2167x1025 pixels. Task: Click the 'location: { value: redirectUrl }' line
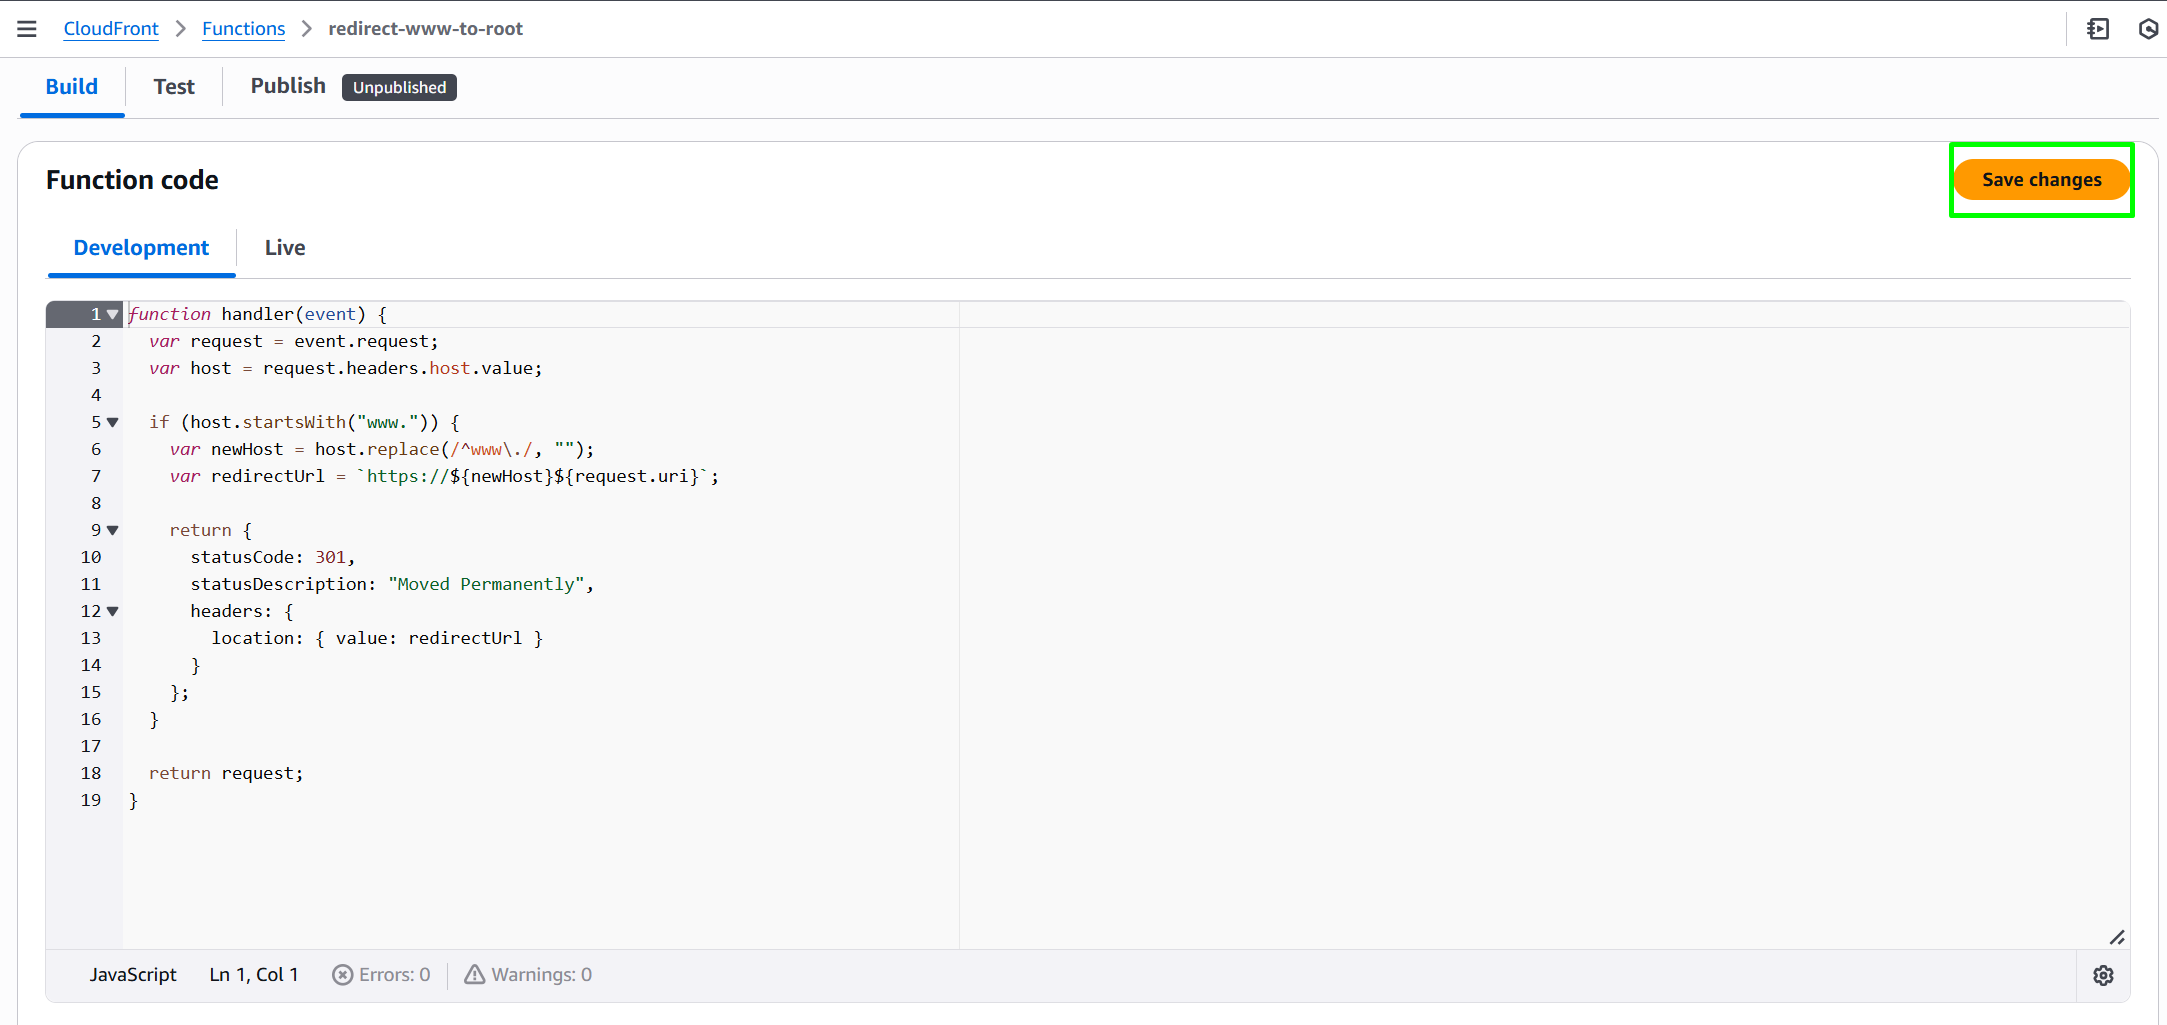(x=377, y=638)
